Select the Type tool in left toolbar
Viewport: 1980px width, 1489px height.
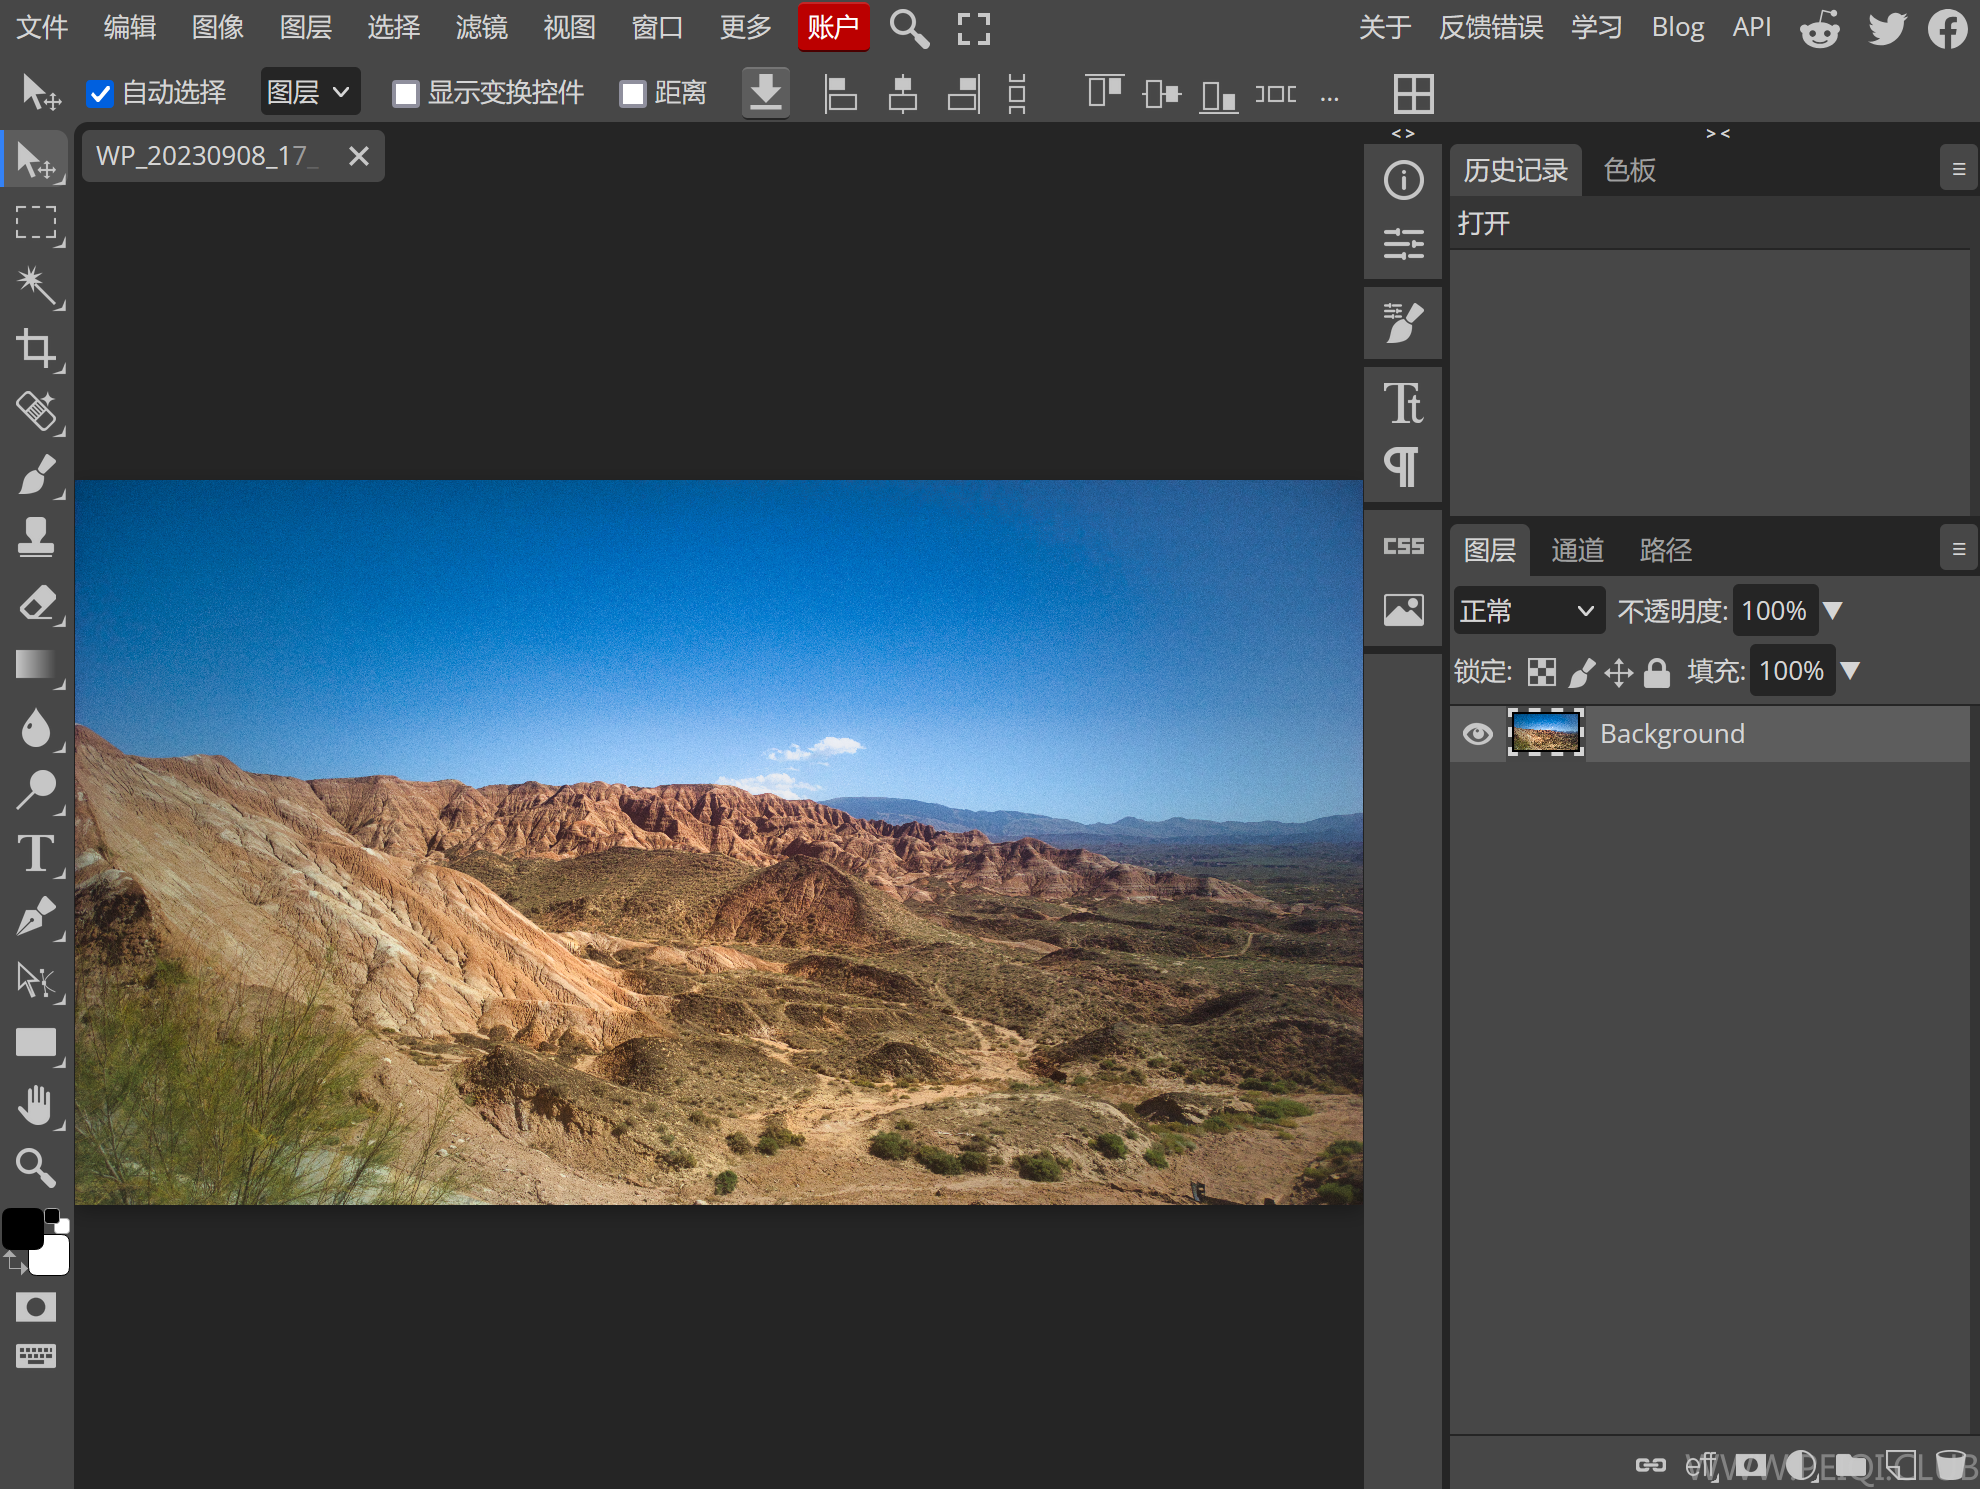(36, 853)
